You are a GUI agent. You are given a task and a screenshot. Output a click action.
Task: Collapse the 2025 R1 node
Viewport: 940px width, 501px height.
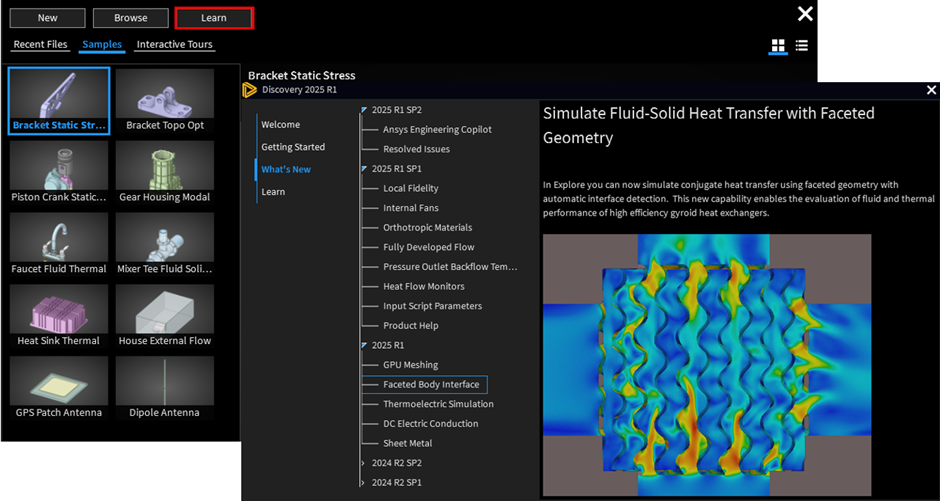point(364,345)
